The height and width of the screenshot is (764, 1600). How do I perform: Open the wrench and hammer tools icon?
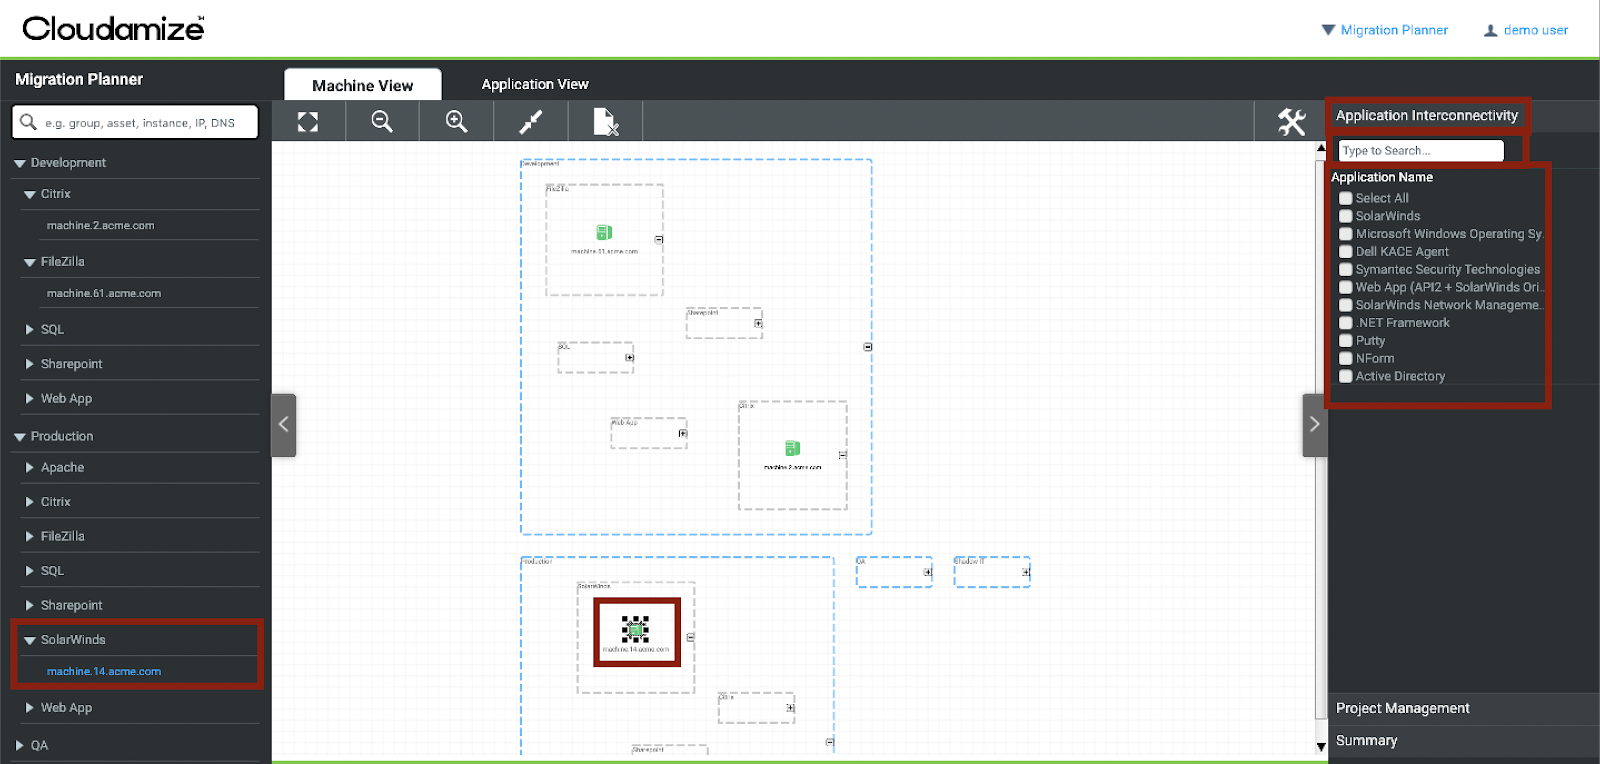coord(1291,122)
